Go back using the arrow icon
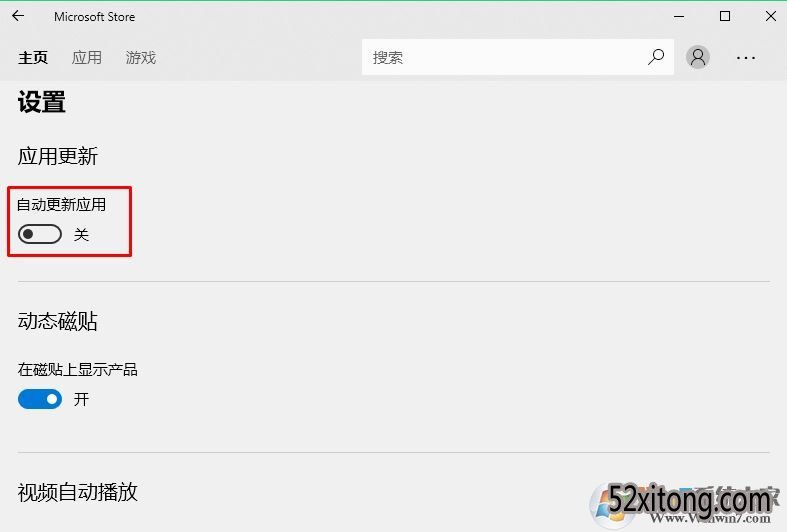 18,16
